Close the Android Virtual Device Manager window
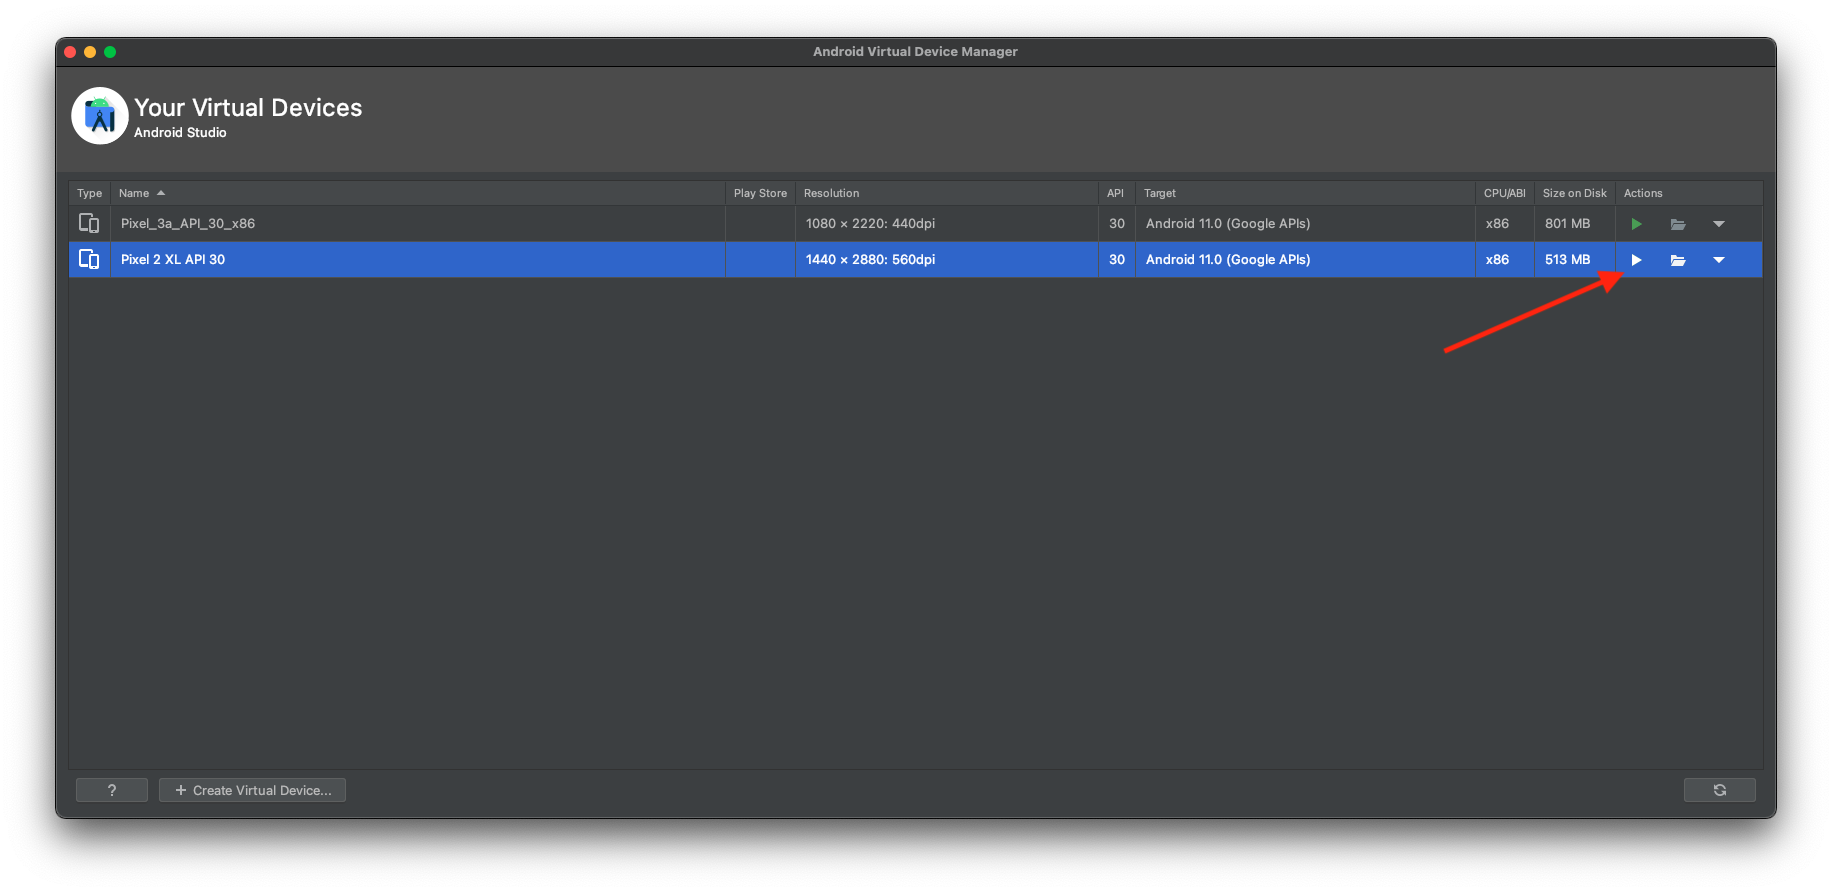The image size is (1832, 892). pos(70,52)
